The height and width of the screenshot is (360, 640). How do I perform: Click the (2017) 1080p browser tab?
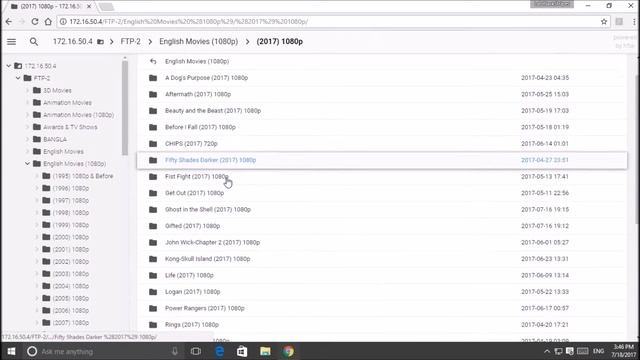click(51, 7)
